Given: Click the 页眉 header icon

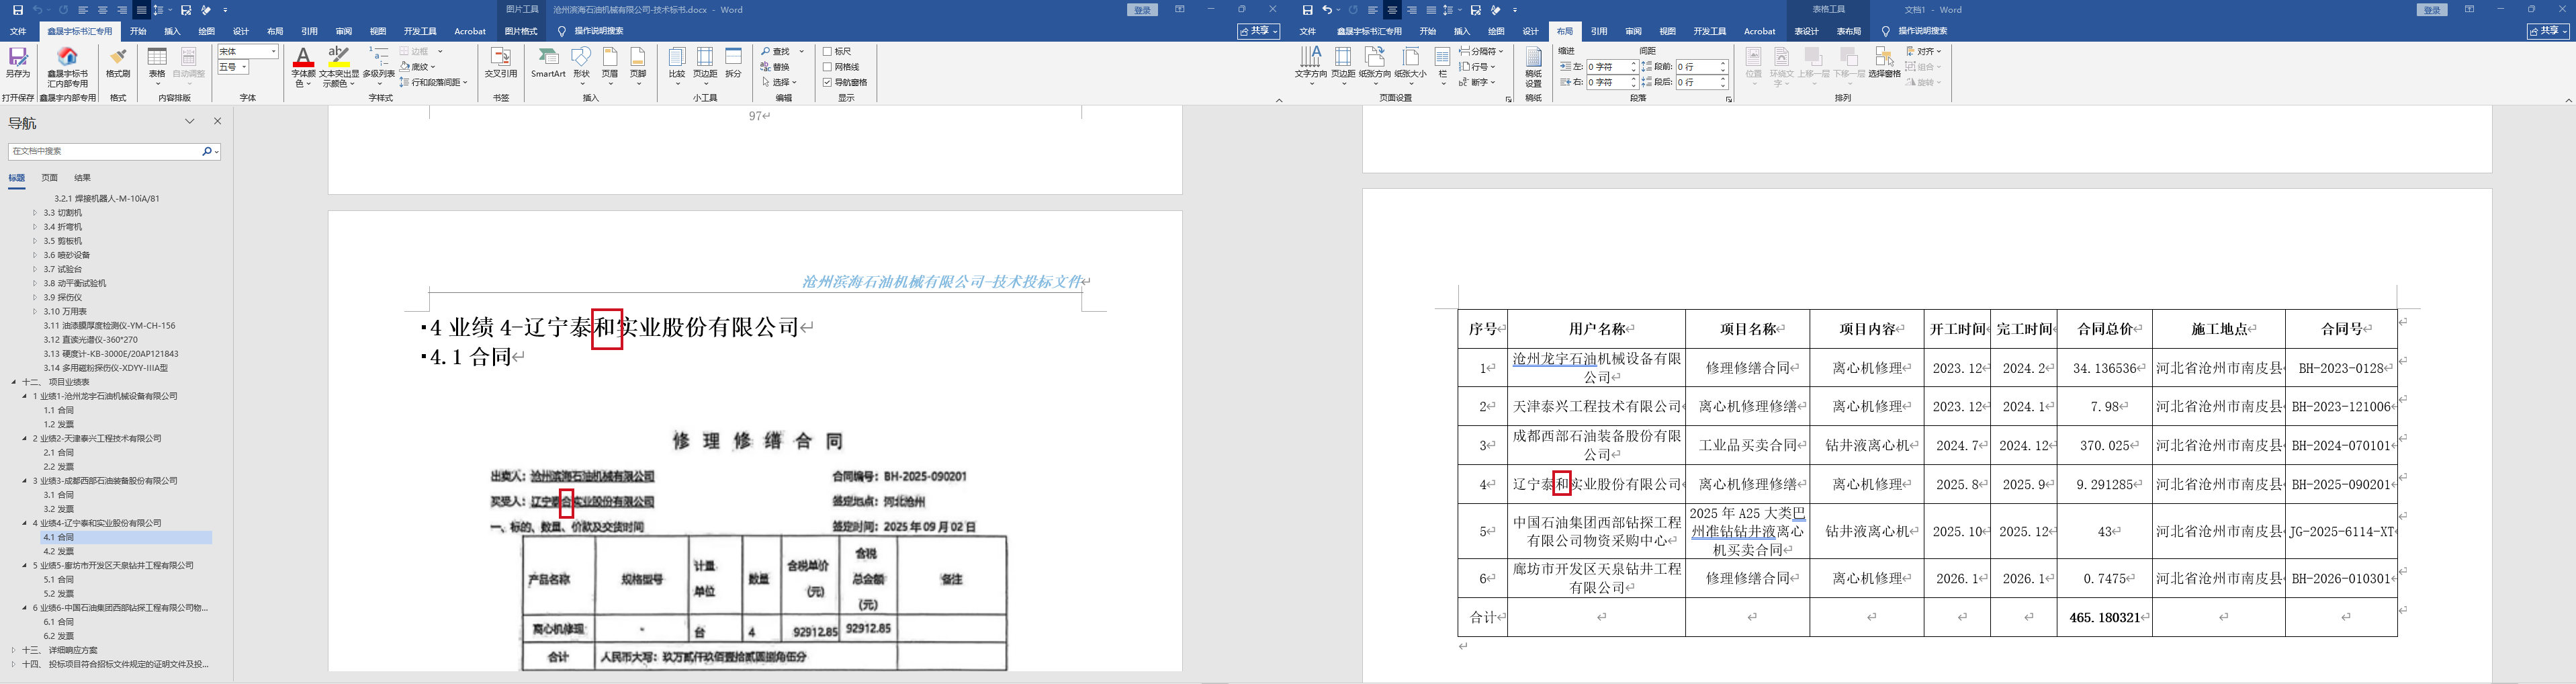Looking at the screenshot, I should (609, 64).
